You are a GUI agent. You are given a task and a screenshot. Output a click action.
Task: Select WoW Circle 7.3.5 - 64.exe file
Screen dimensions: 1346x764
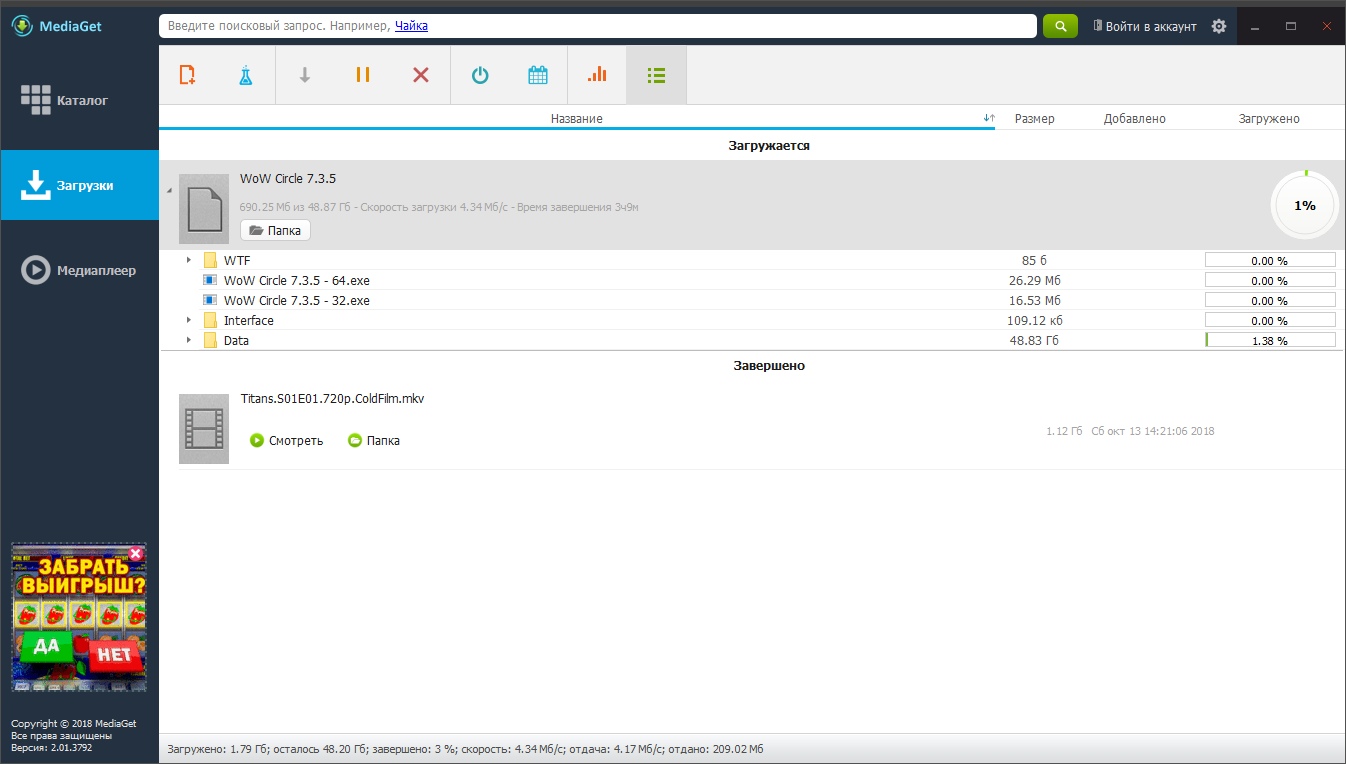coord(297,280)
